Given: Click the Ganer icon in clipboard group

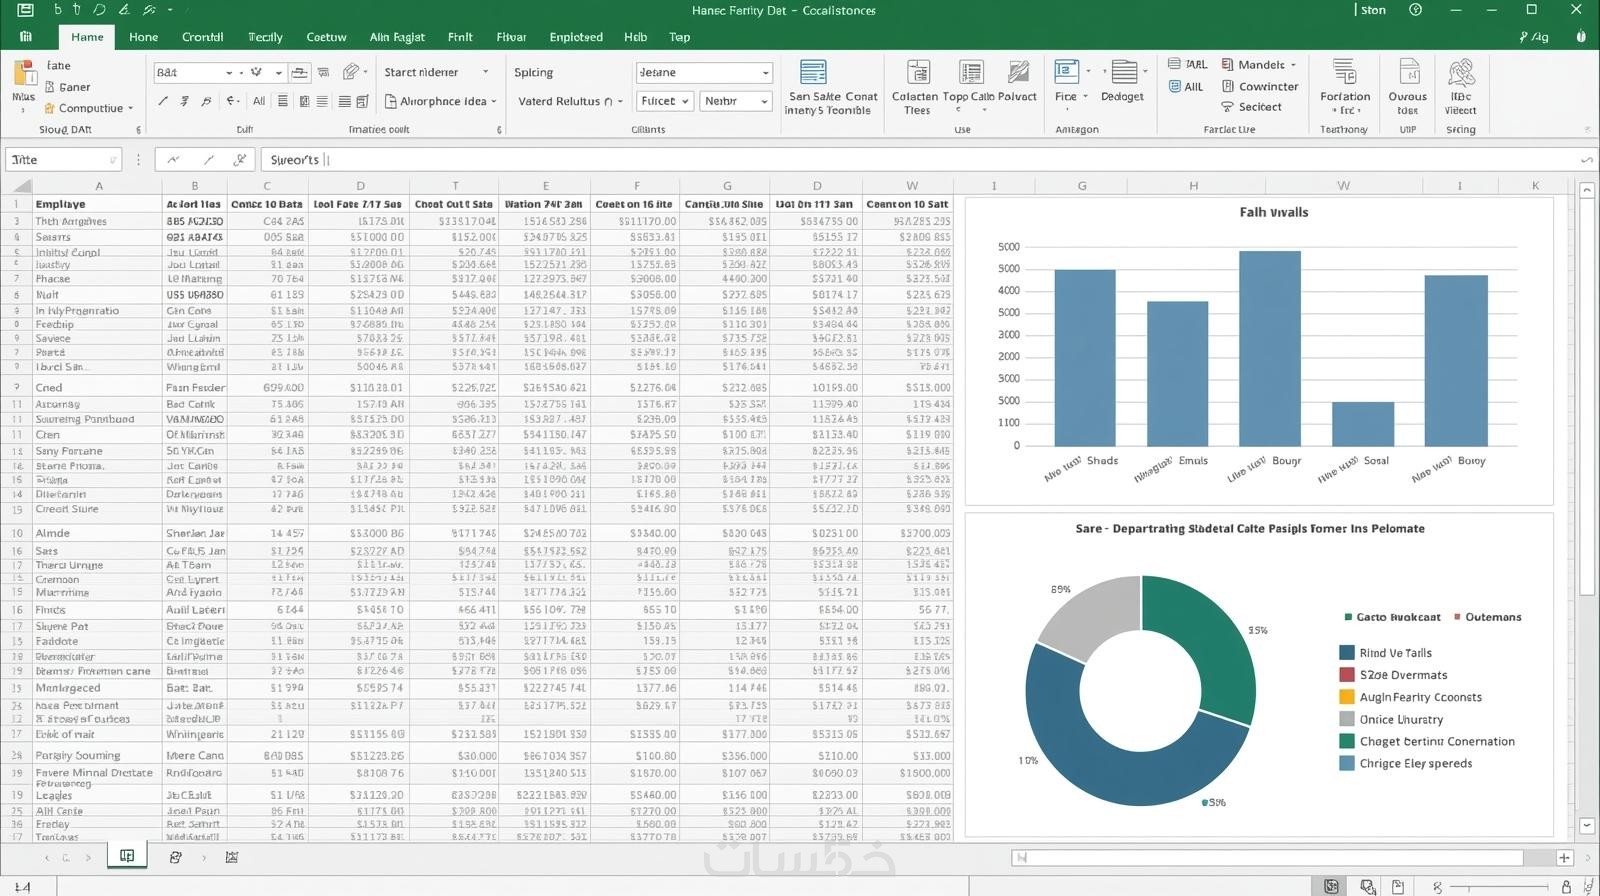Looking at the screenshot, I should 50,87.
